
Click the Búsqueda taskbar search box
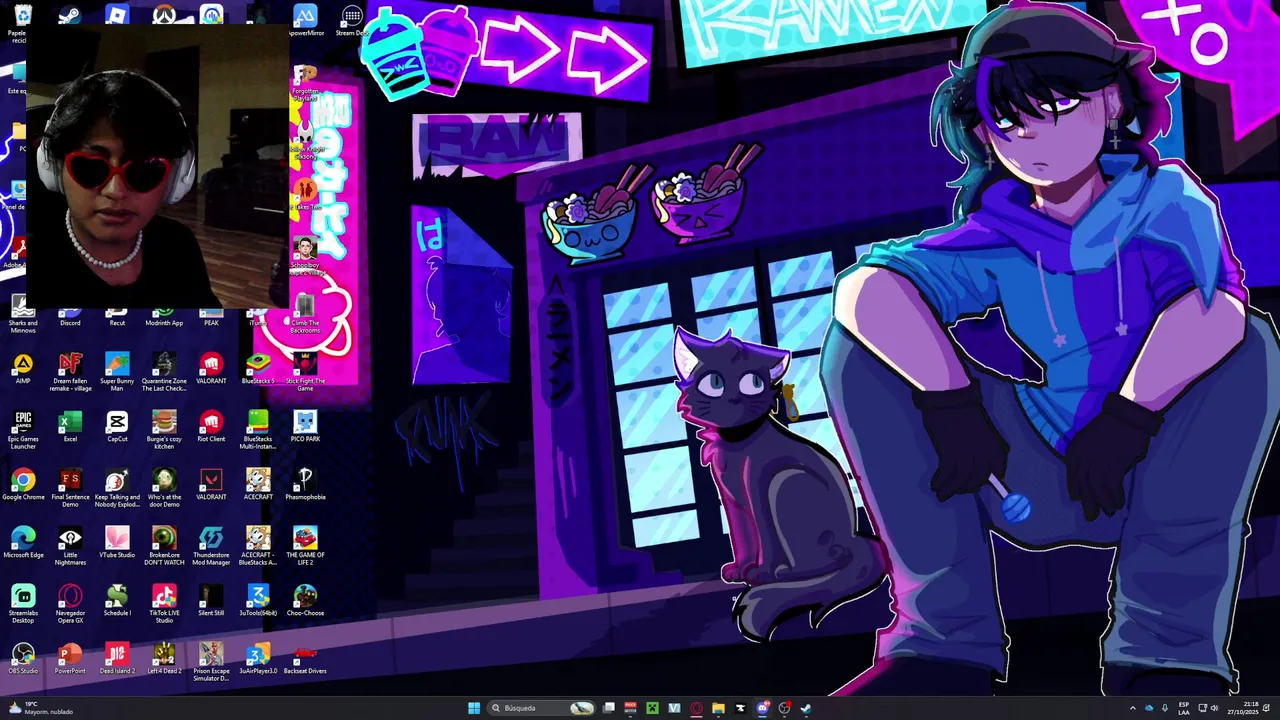tap(542, 708)
